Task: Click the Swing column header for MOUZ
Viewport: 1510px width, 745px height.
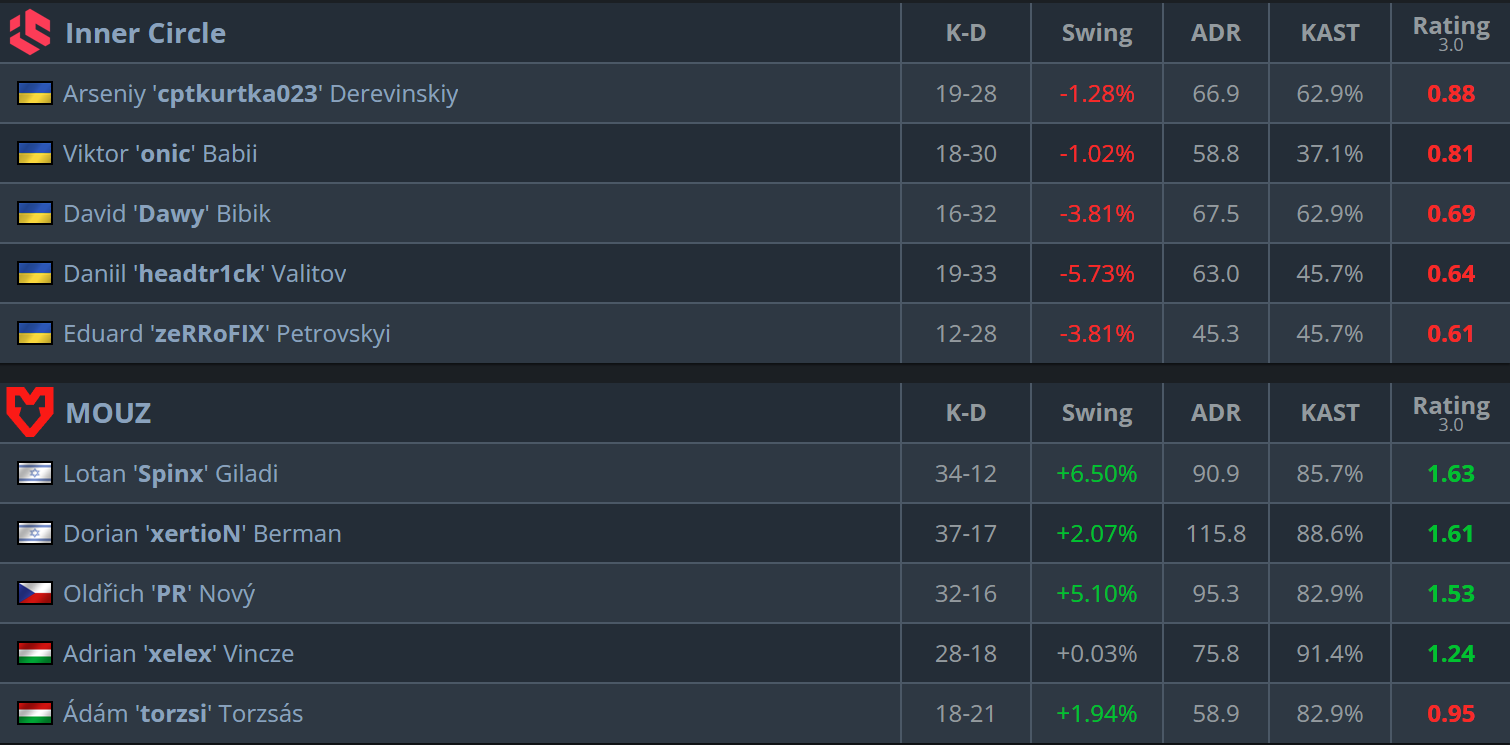Action: click(1097, 413)
